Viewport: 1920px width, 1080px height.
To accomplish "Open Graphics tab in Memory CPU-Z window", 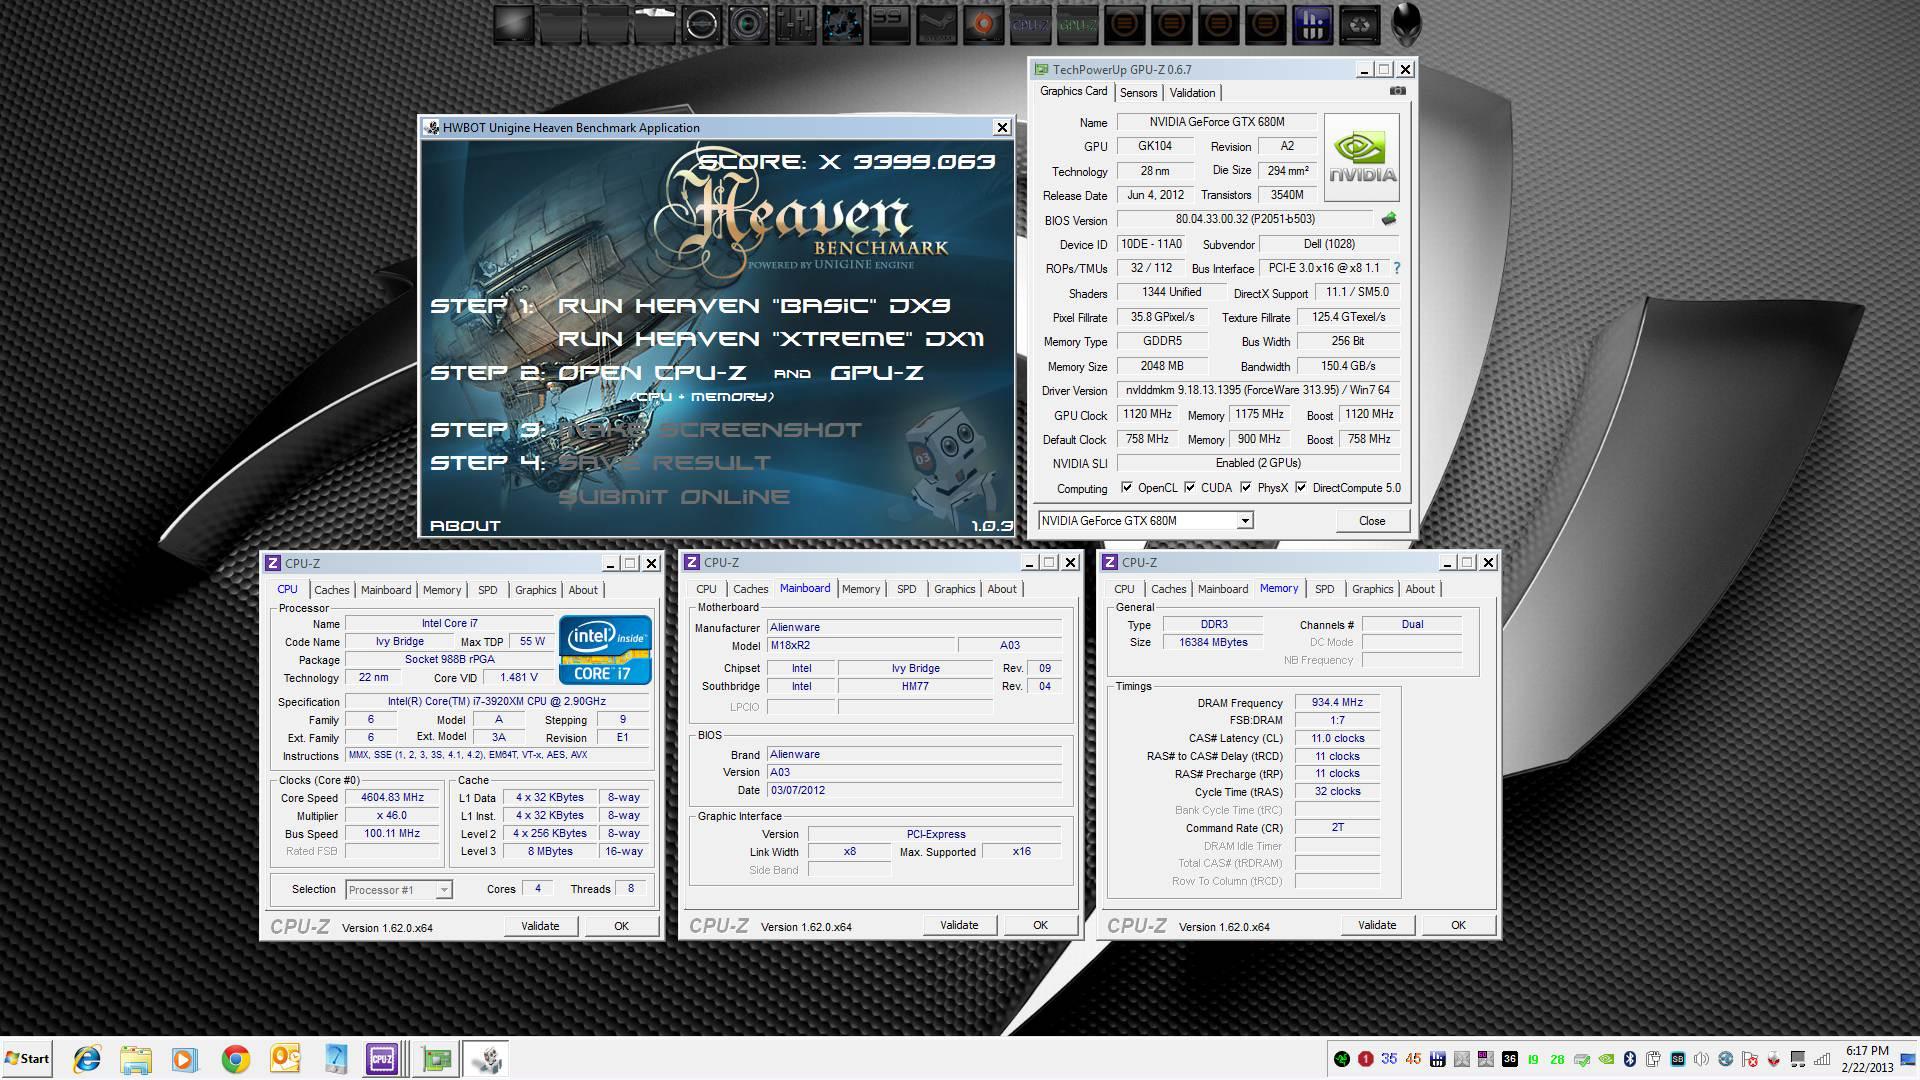I will click(1372, 589).
